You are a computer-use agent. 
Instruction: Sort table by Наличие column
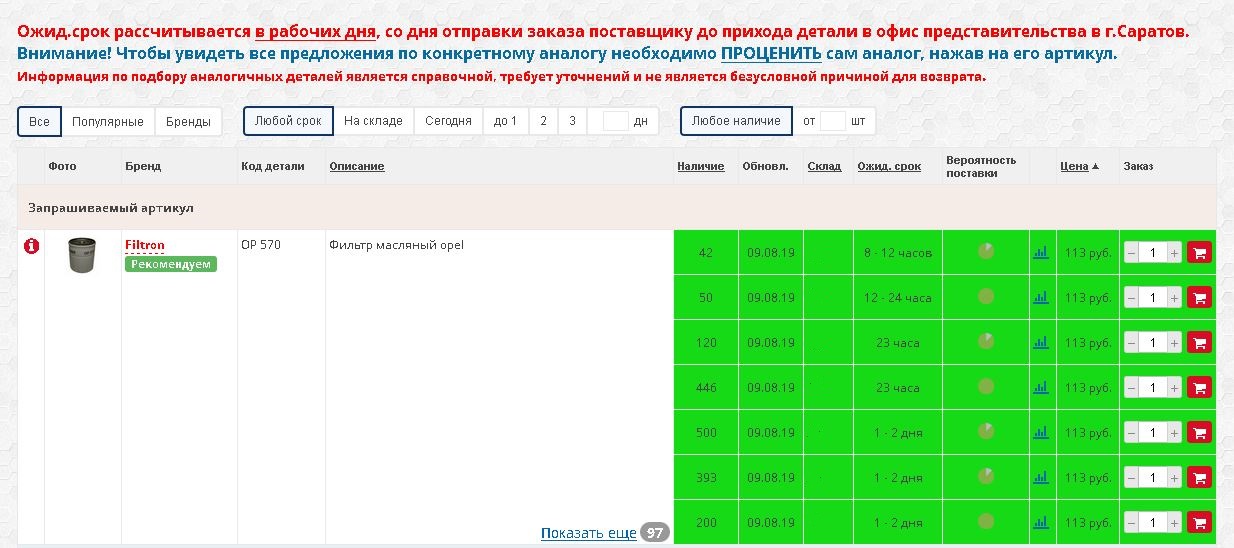[700, 166]
